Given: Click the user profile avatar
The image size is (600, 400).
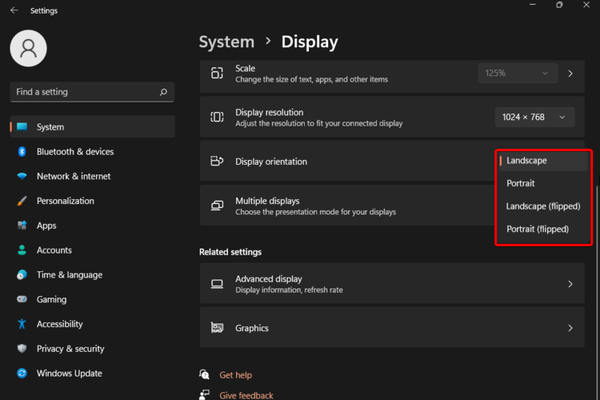Looking at the screenshot, I should pyautogui.click(x=28, y=49).
